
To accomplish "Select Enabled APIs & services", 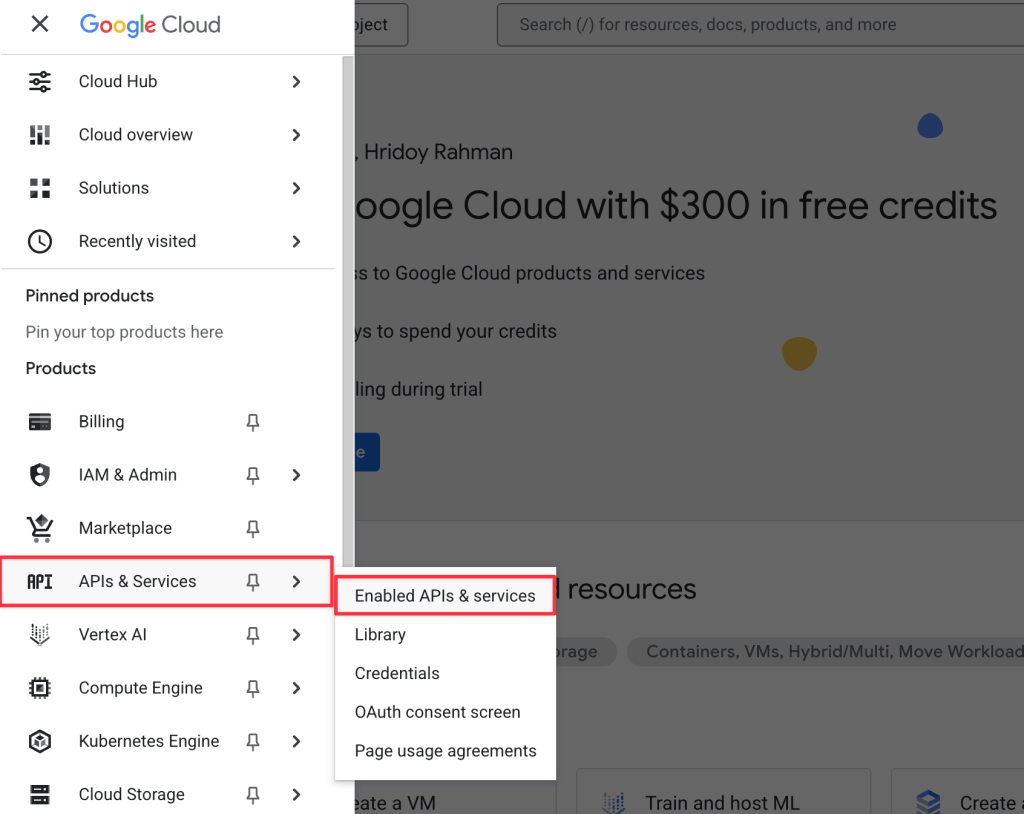I will click(445, 596).
